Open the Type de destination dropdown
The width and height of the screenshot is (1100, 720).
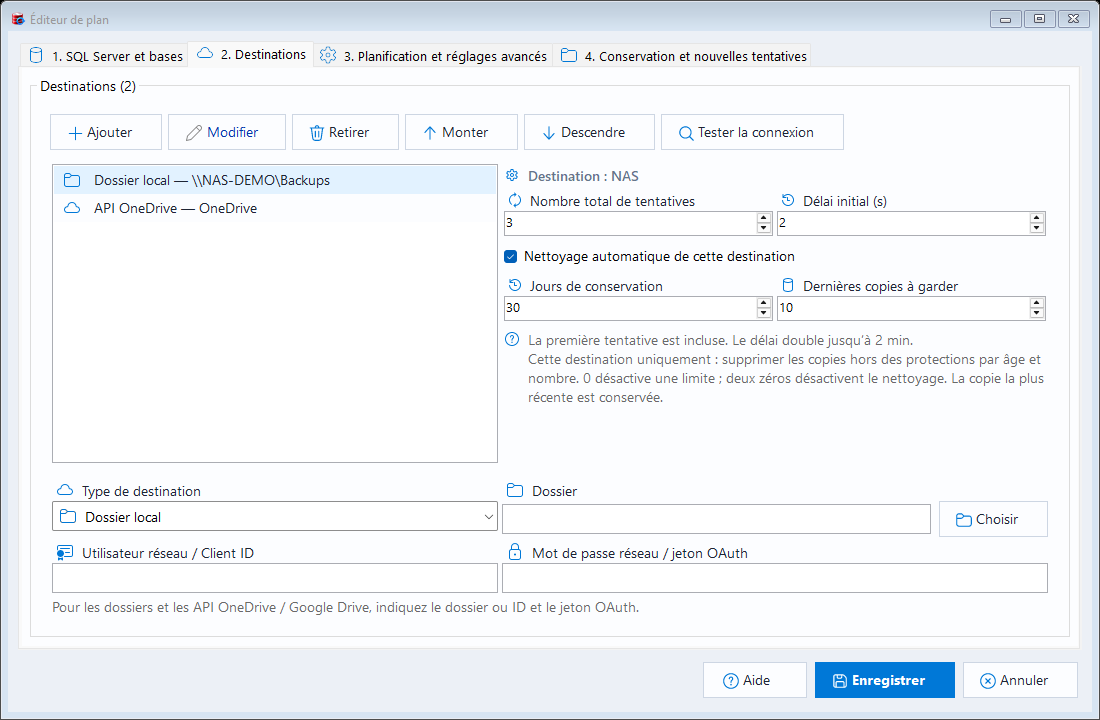275,516
